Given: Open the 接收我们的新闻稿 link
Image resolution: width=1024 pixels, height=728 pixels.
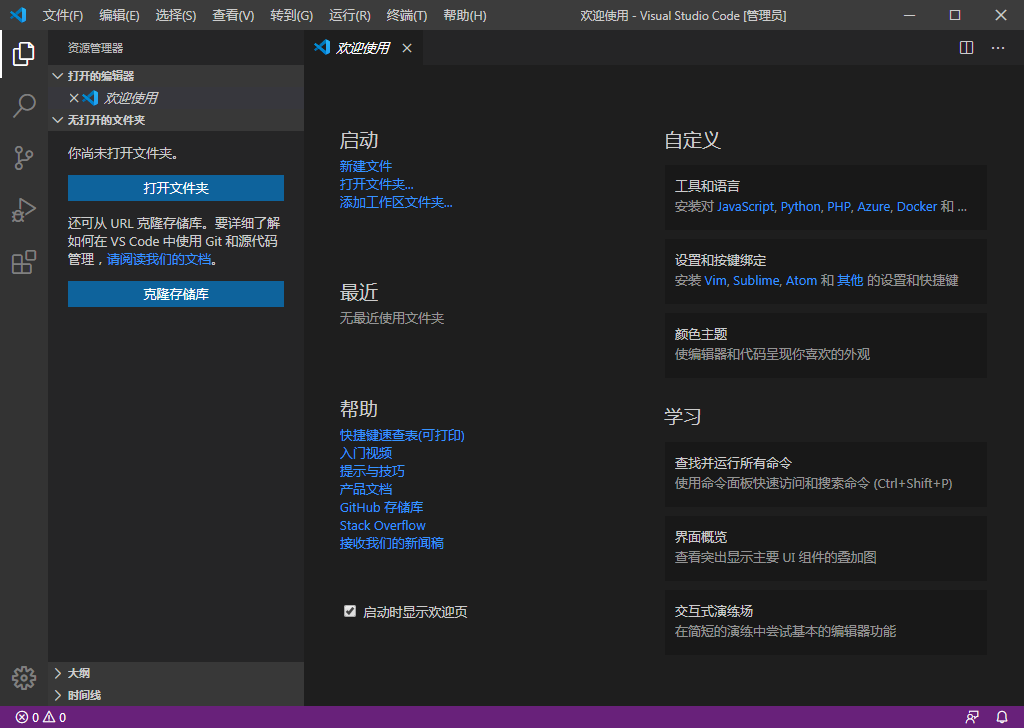Looking at the screenshot, I should 392,543.
